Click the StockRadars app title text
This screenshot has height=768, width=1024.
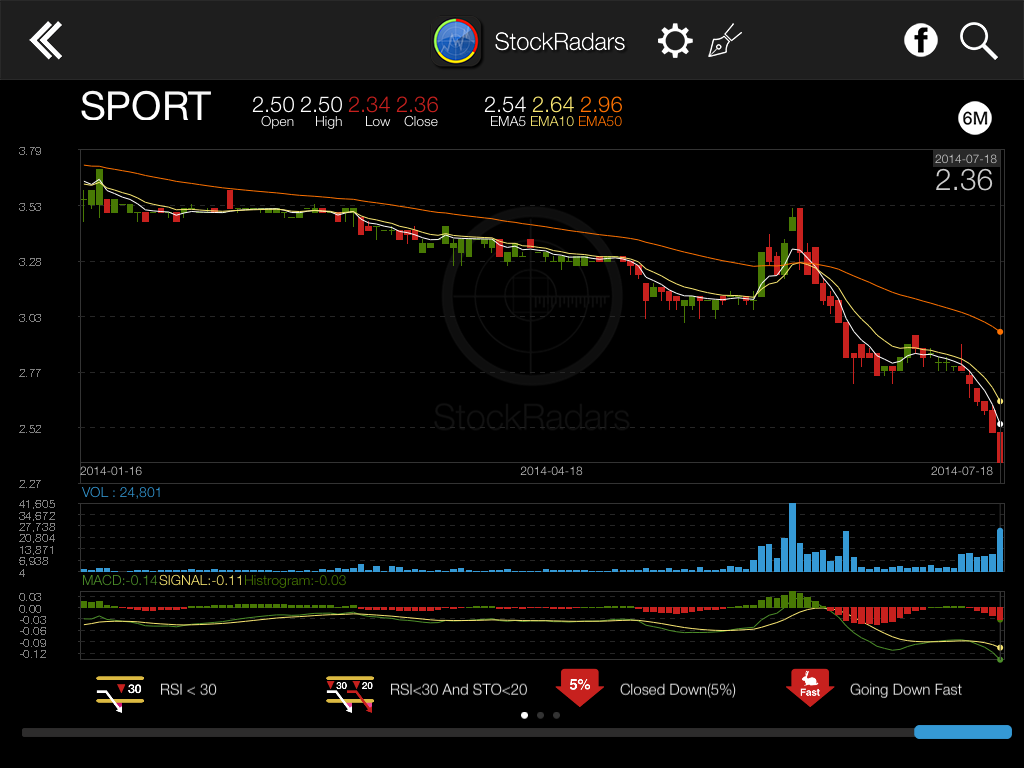pyautogui.click(x=560, y=42)
